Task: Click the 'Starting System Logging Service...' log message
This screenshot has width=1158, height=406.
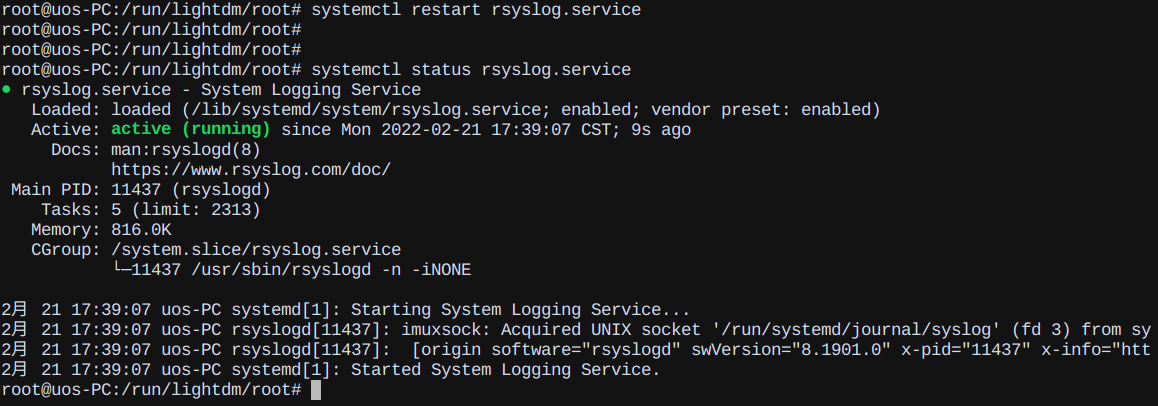Action: click(x=520, y=310)
